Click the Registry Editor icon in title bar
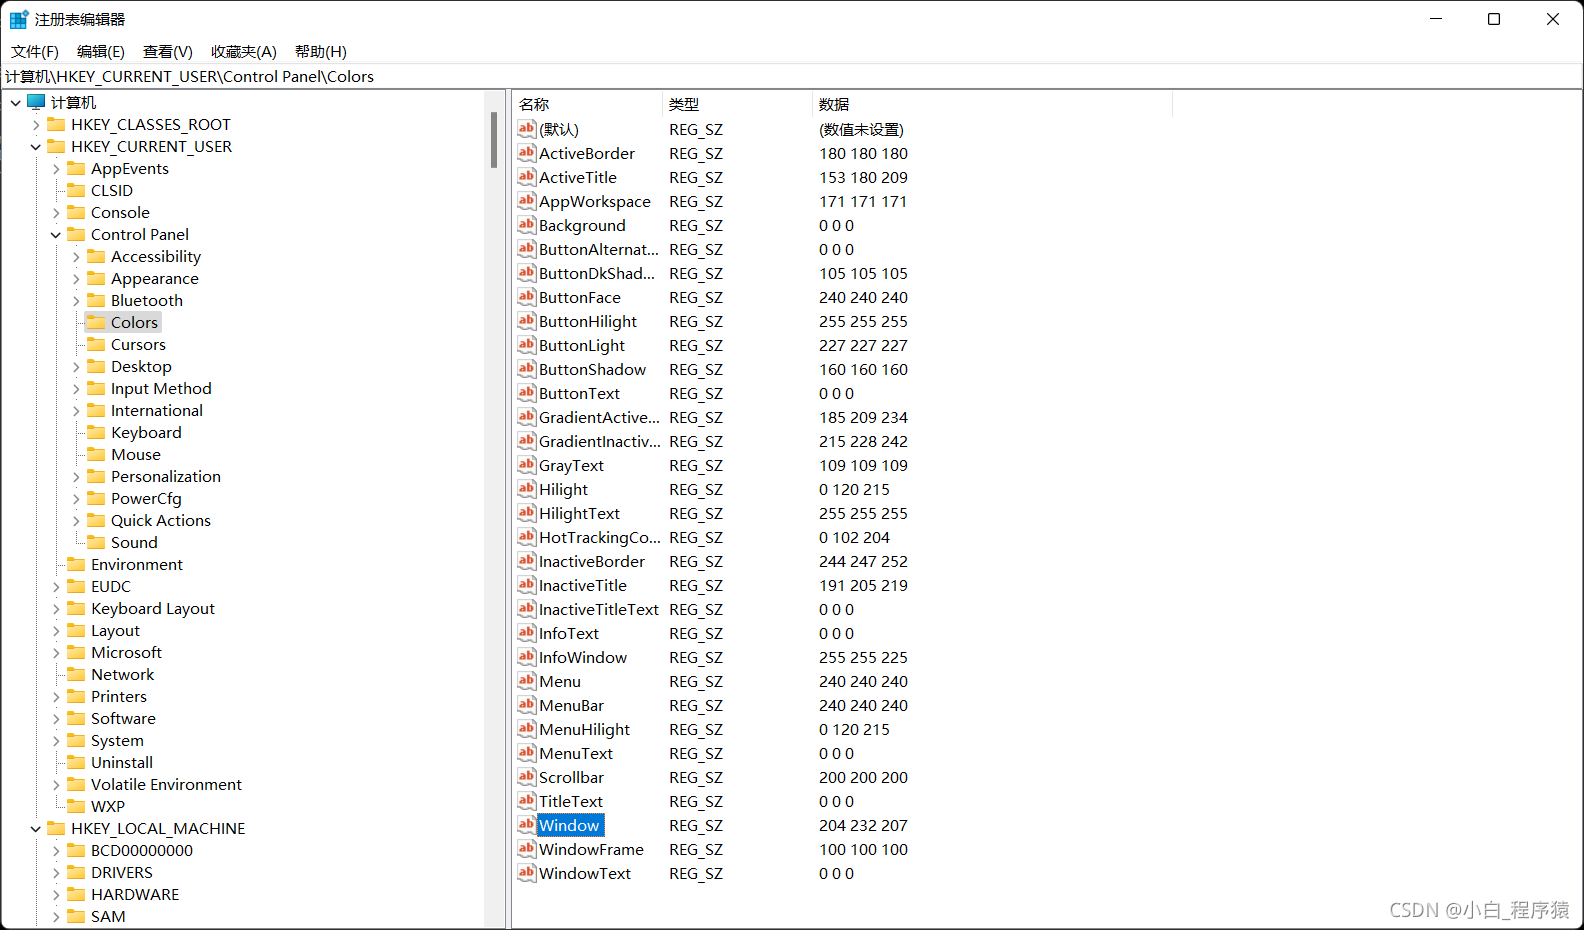Screen dimensions: 1584x930 pyautogui.click(x=19, y=19)
